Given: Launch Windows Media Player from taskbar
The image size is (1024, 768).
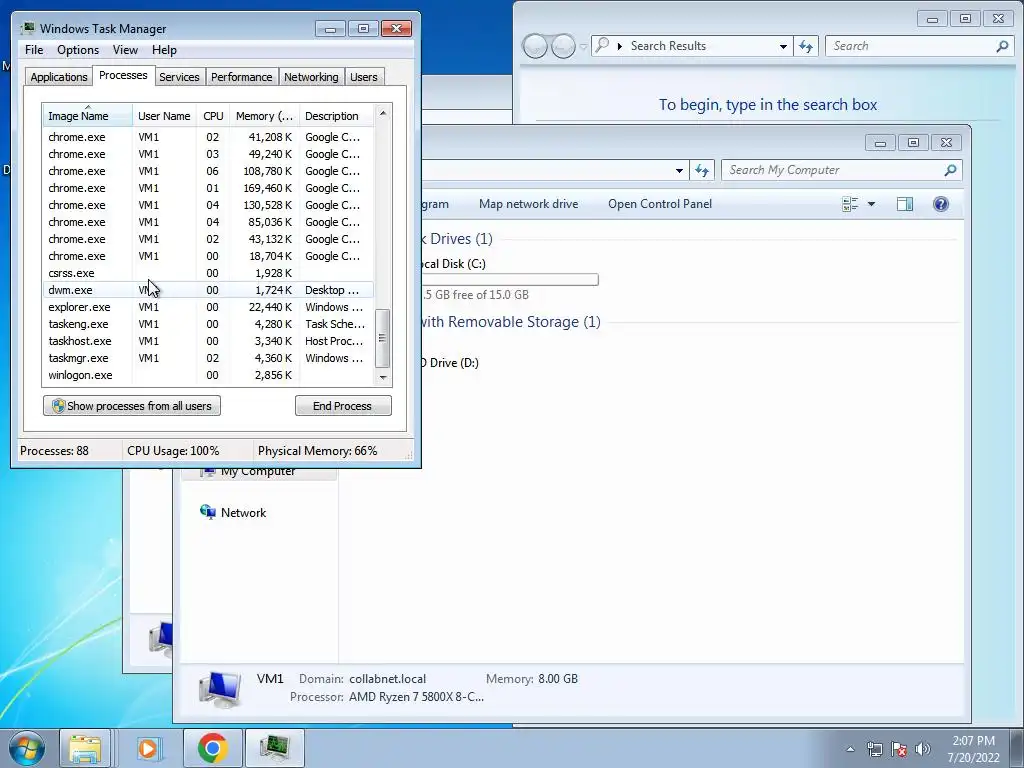Looking at the screenshot, I should pos(148,748).
